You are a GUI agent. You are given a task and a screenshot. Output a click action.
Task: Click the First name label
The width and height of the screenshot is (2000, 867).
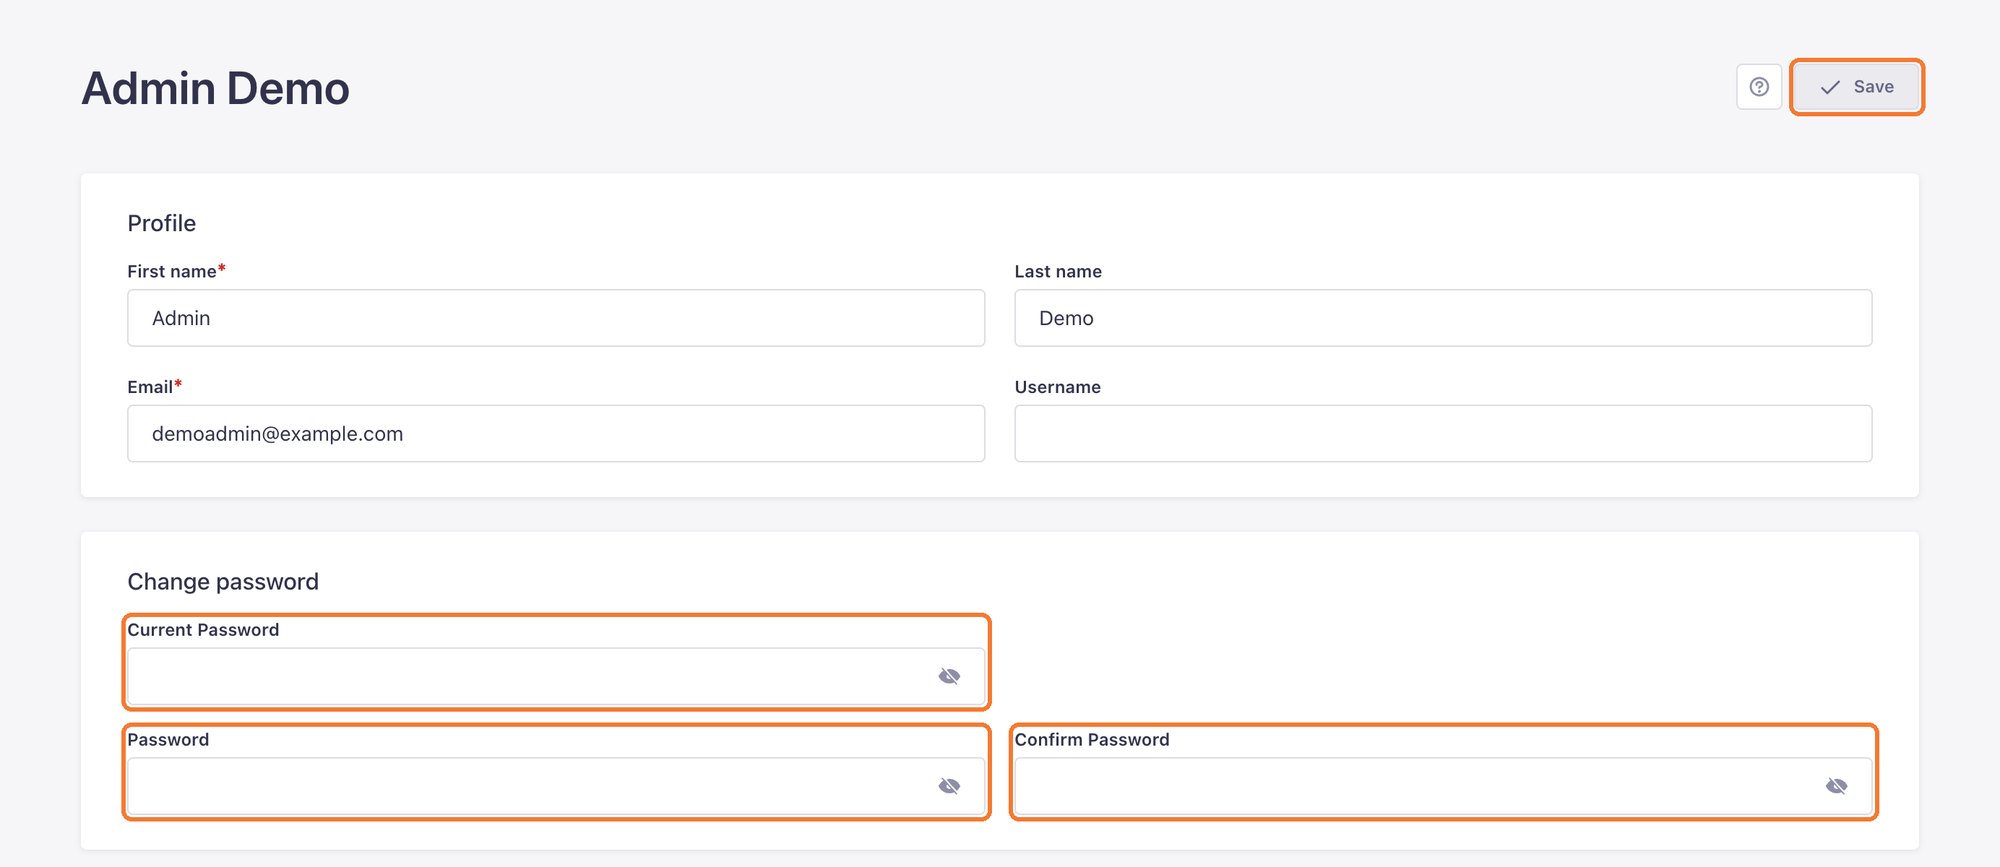tap(176, 271)
